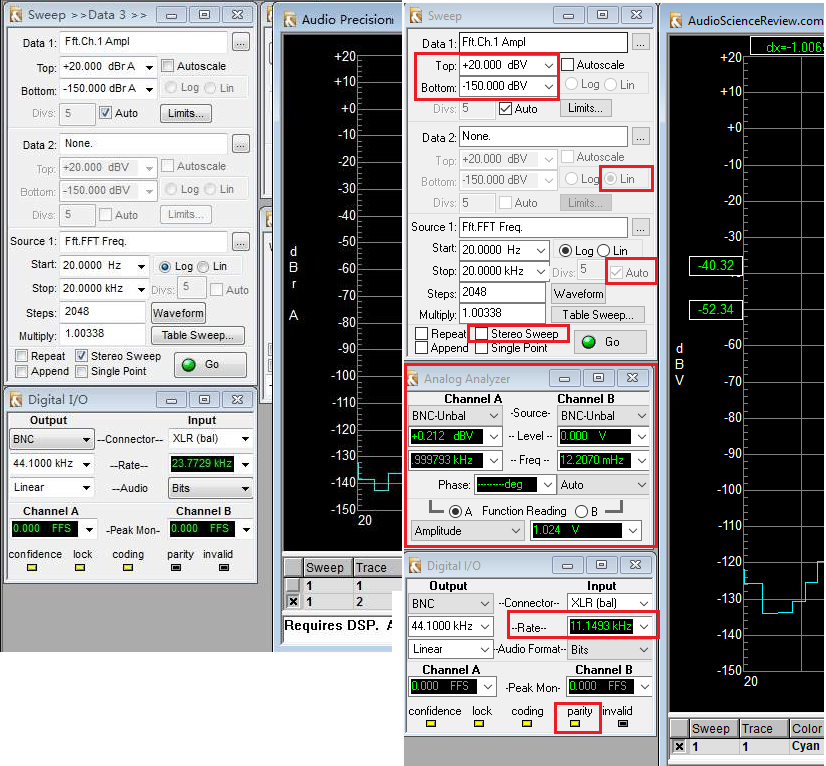Click the Sweep >>Data 3 >> window title icon
This screenshot has width=826, height=766.
(16, 15)
